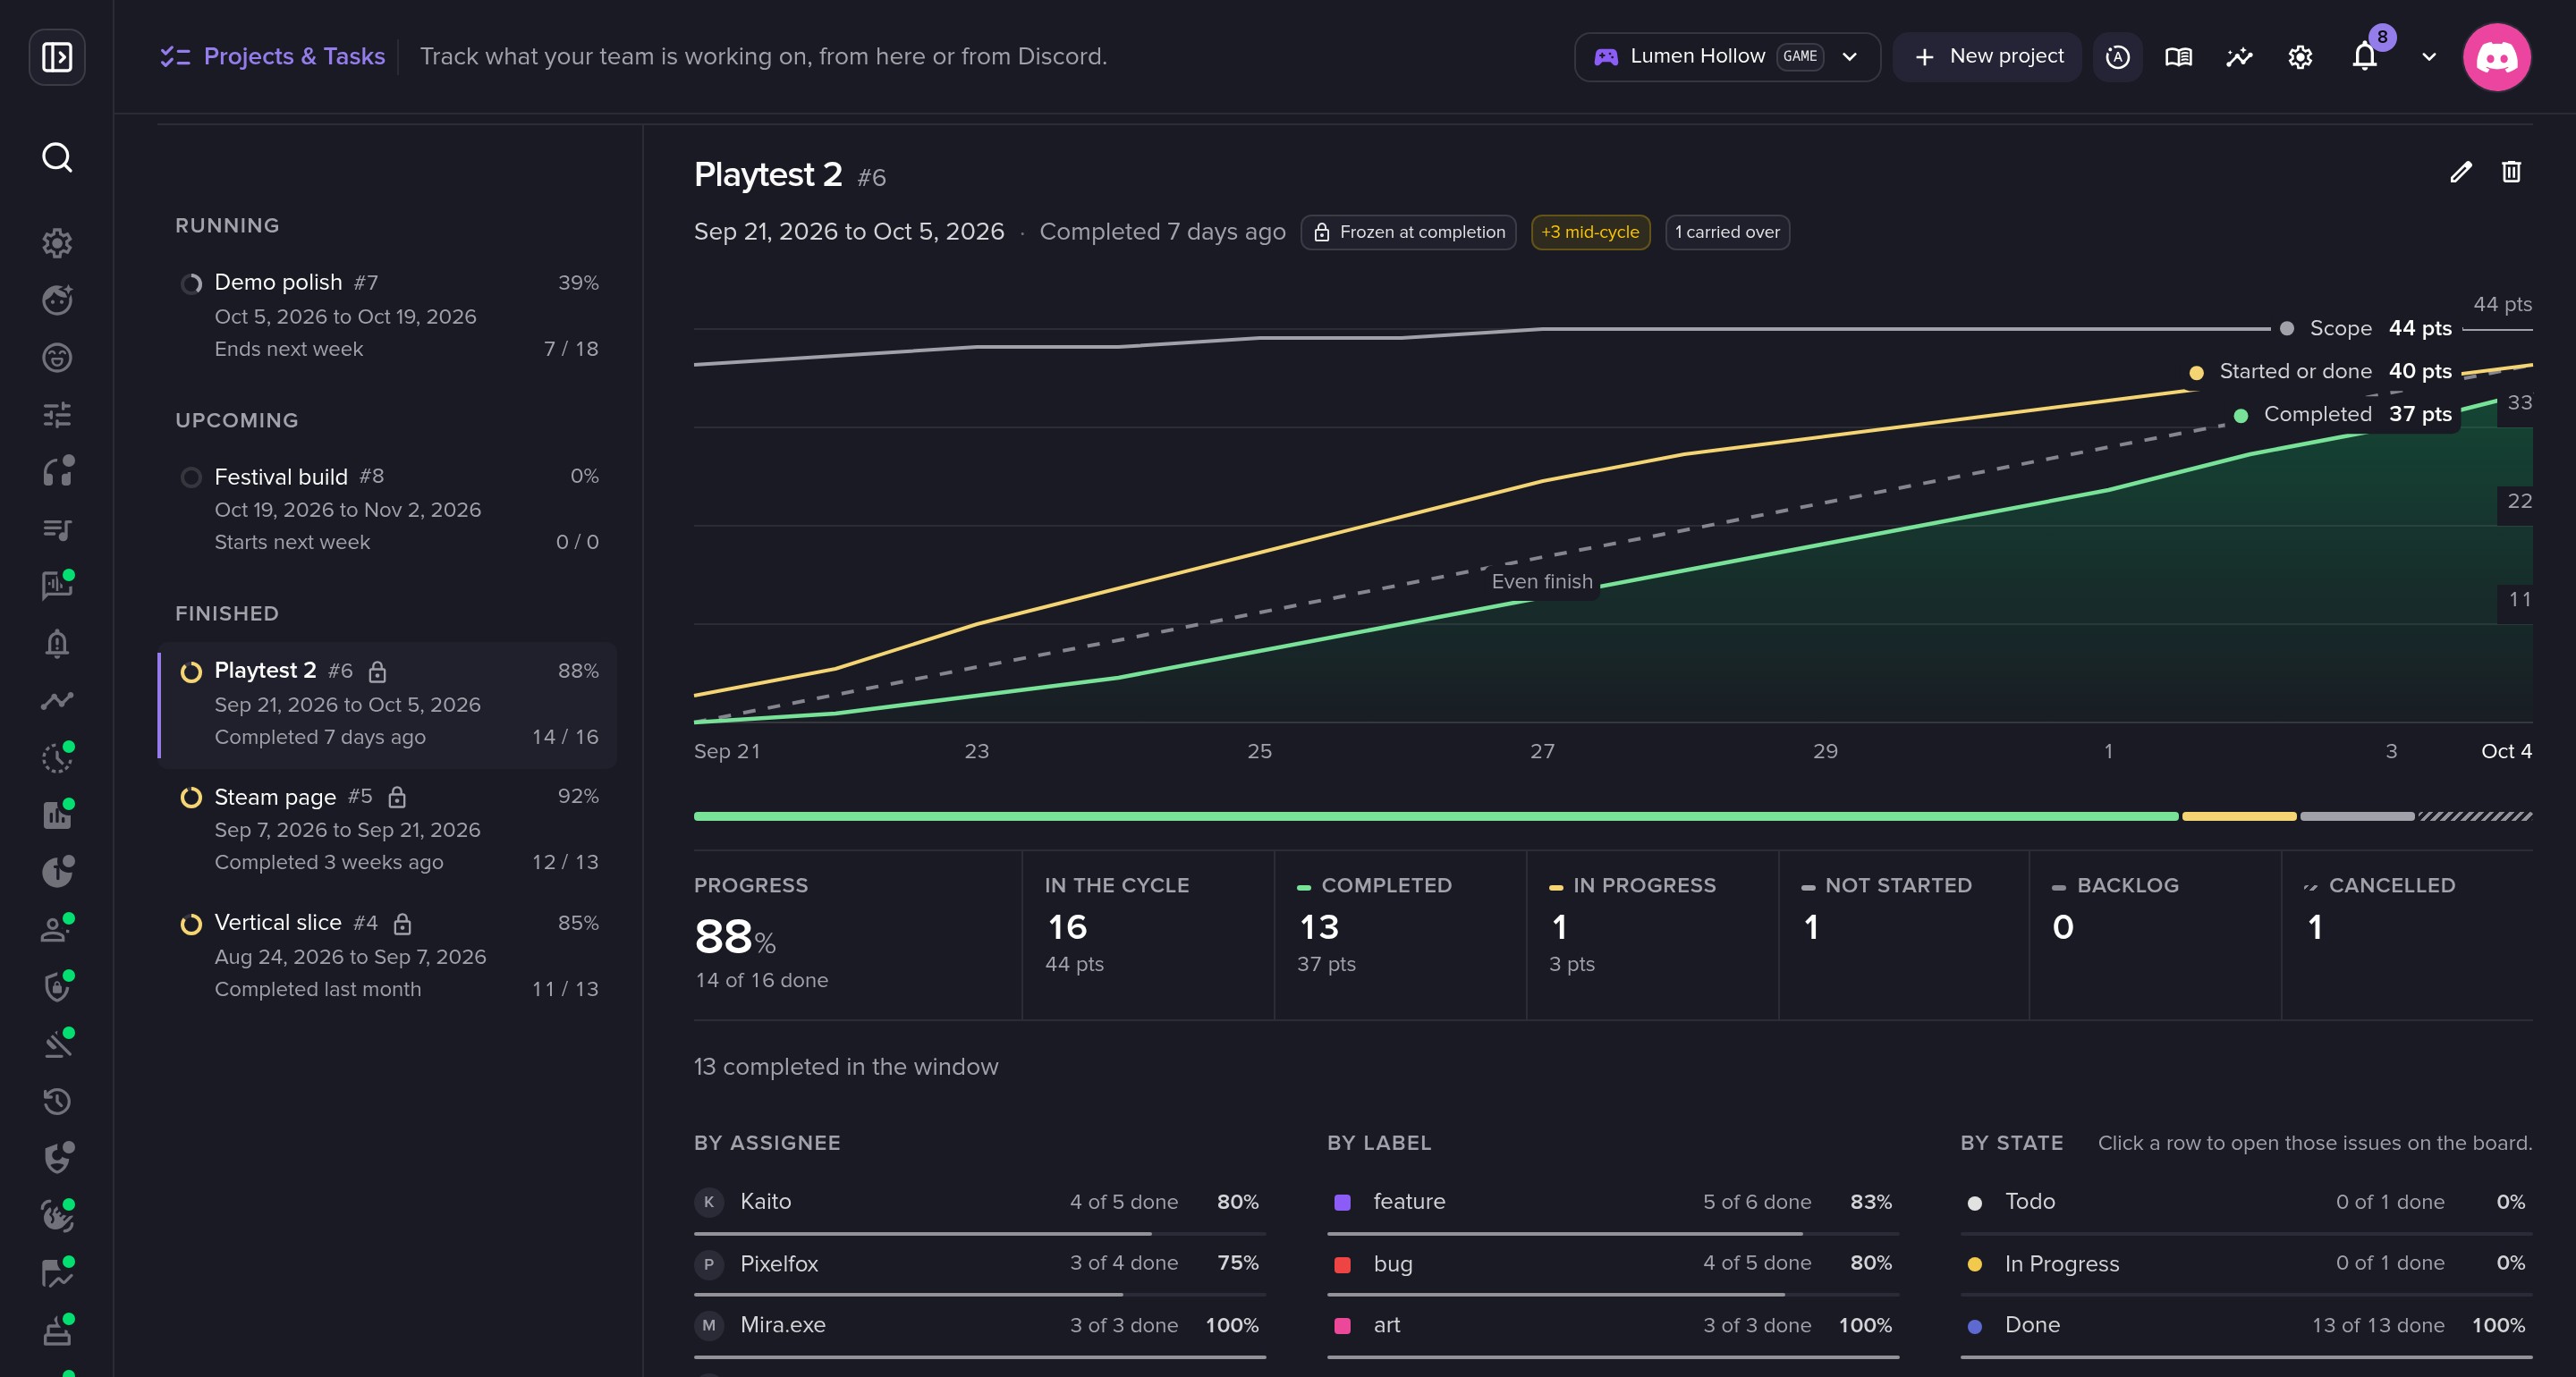Select the Playtest 2 #6 cycle row

pyautogui.click(x=388, y=703)
